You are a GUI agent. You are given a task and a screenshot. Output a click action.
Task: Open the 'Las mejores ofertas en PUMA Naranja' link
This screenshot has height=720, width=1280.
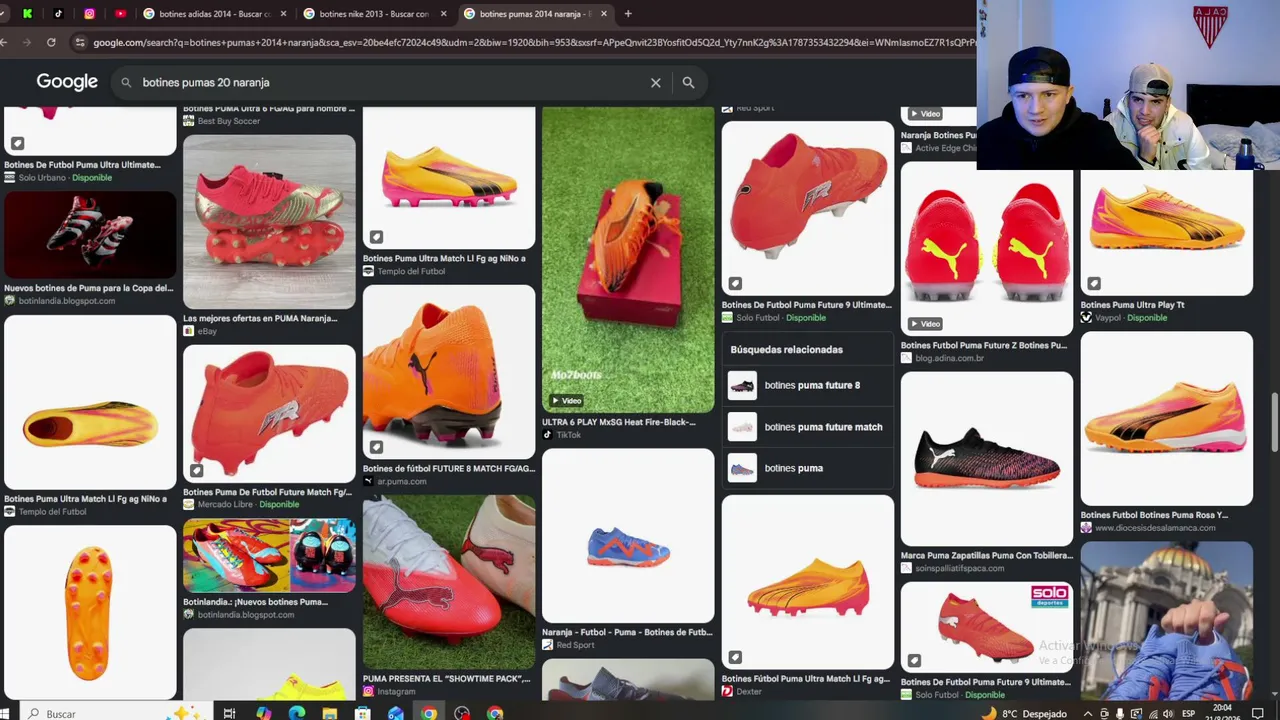click(260, 318)
